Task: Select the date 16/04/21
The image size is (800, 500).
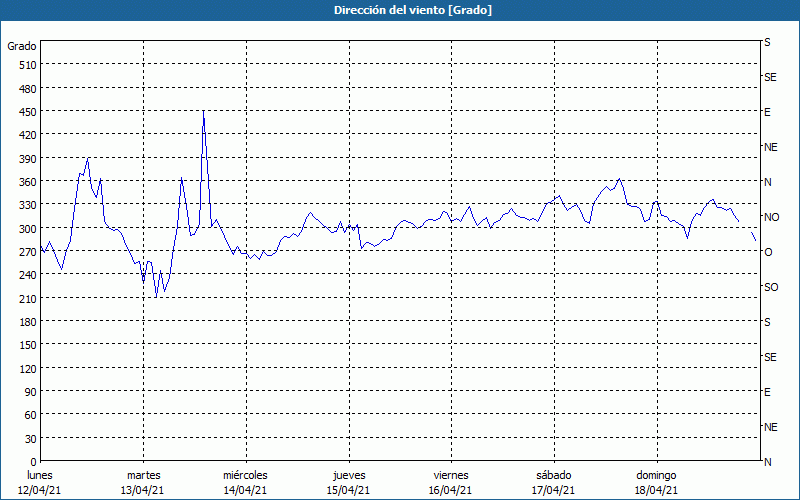Action: pos(451,490)
